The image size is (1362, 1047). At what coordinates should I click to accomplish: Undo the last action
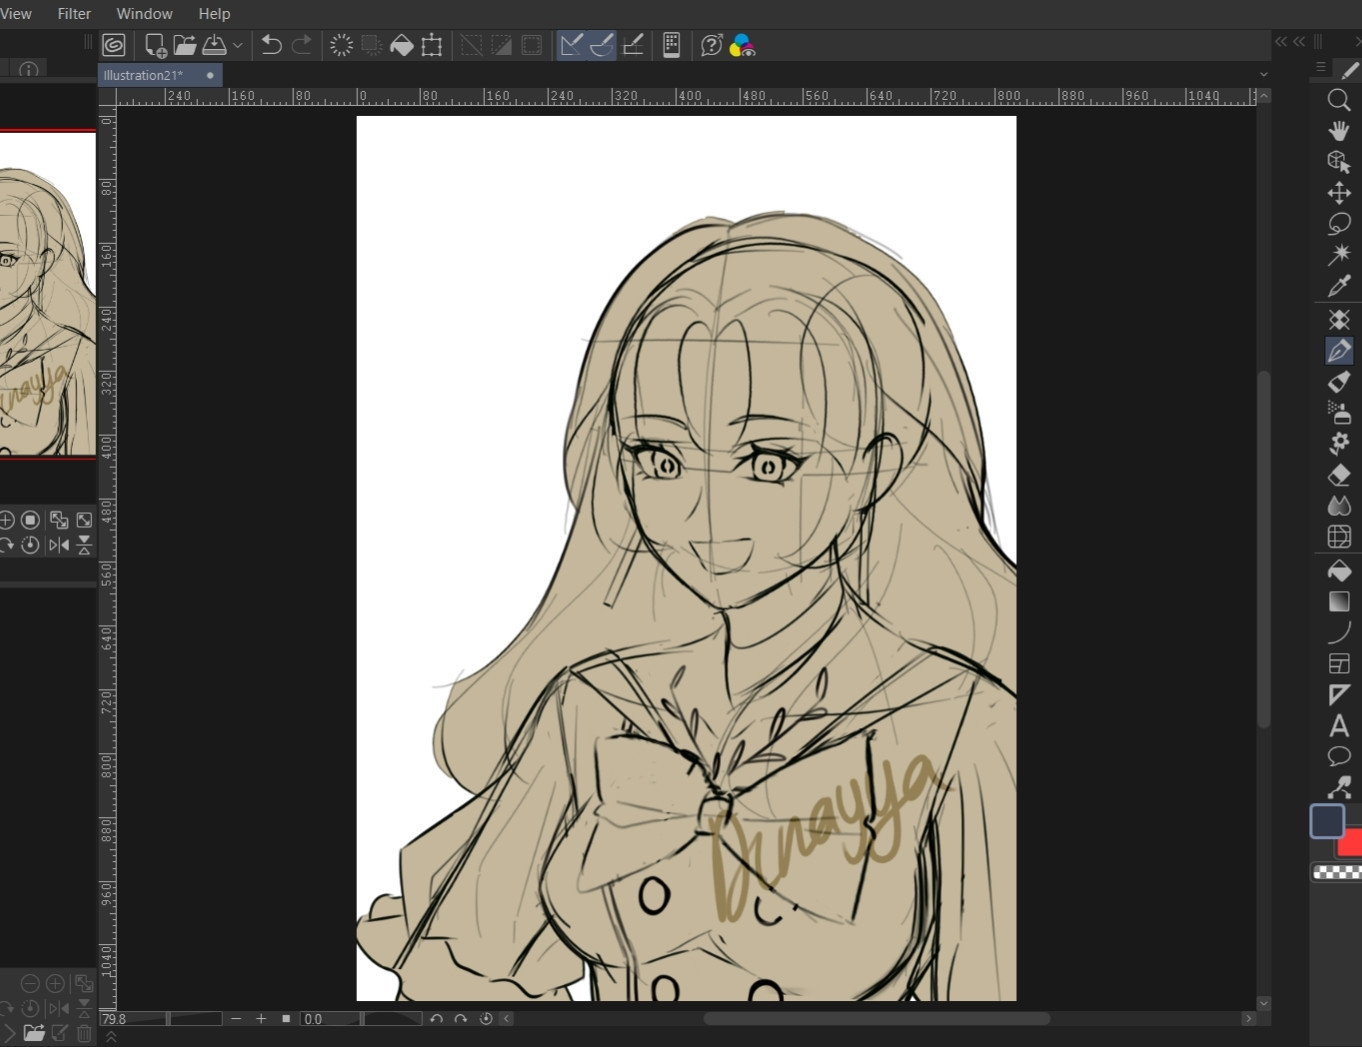pos(271,45)
